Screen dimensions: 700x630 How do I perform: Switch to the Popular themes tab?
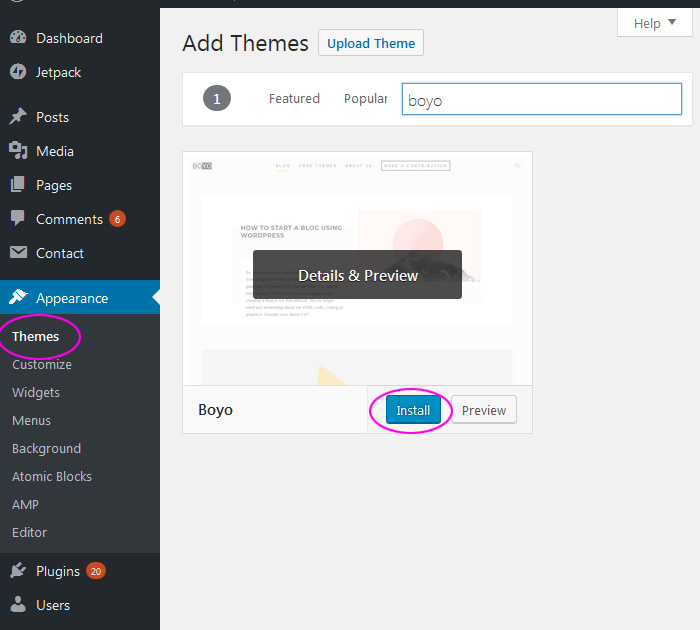click(x=365, y=98)
